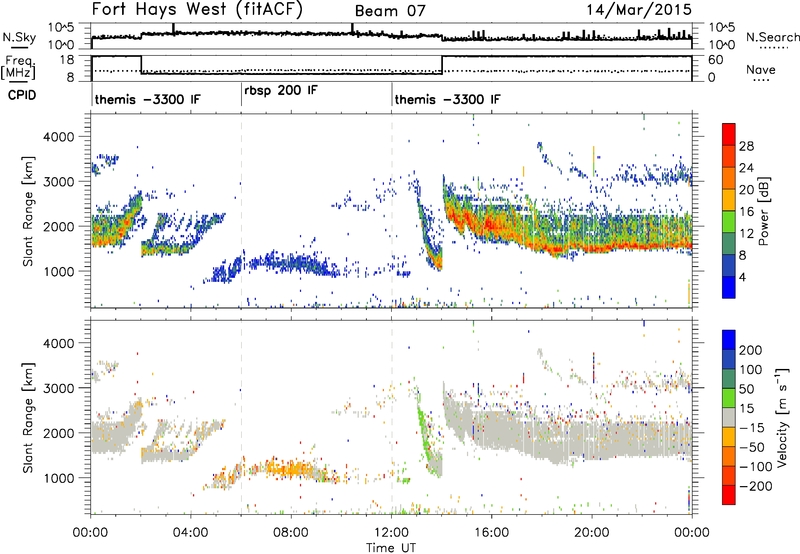The height and width of the screenshot is (554, 800).
Task: Click the "N.Sky" legend label
Action: tap(19, 37)
